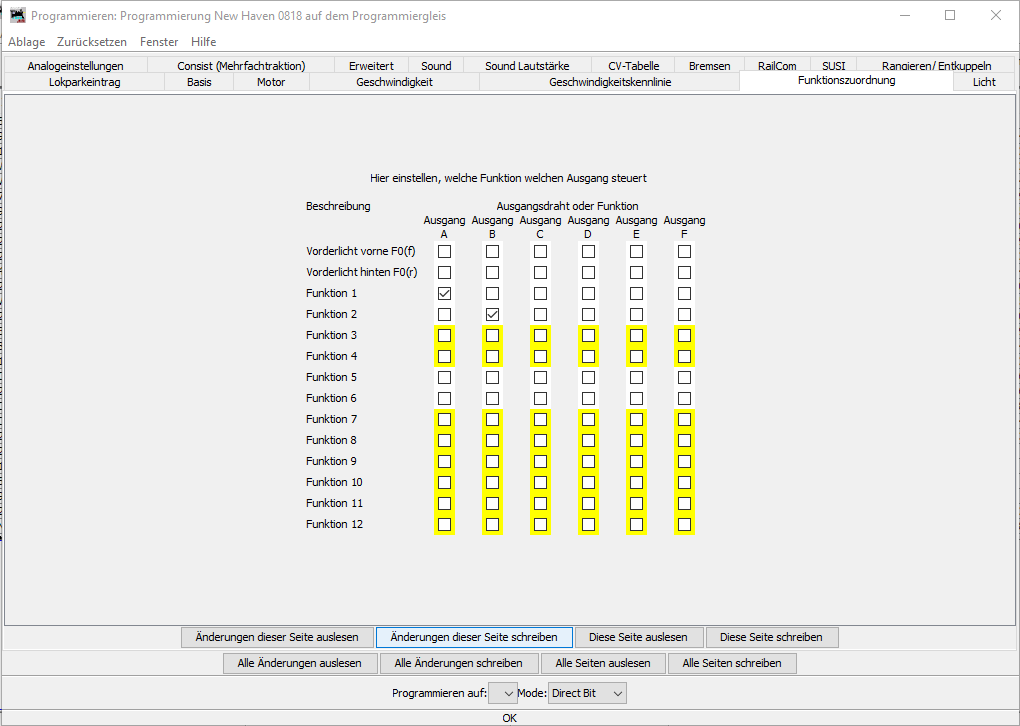This screenshot has height=726, width=1020.
Task: Open the Sound Lautstärke tab
Action: click(527, 66)
